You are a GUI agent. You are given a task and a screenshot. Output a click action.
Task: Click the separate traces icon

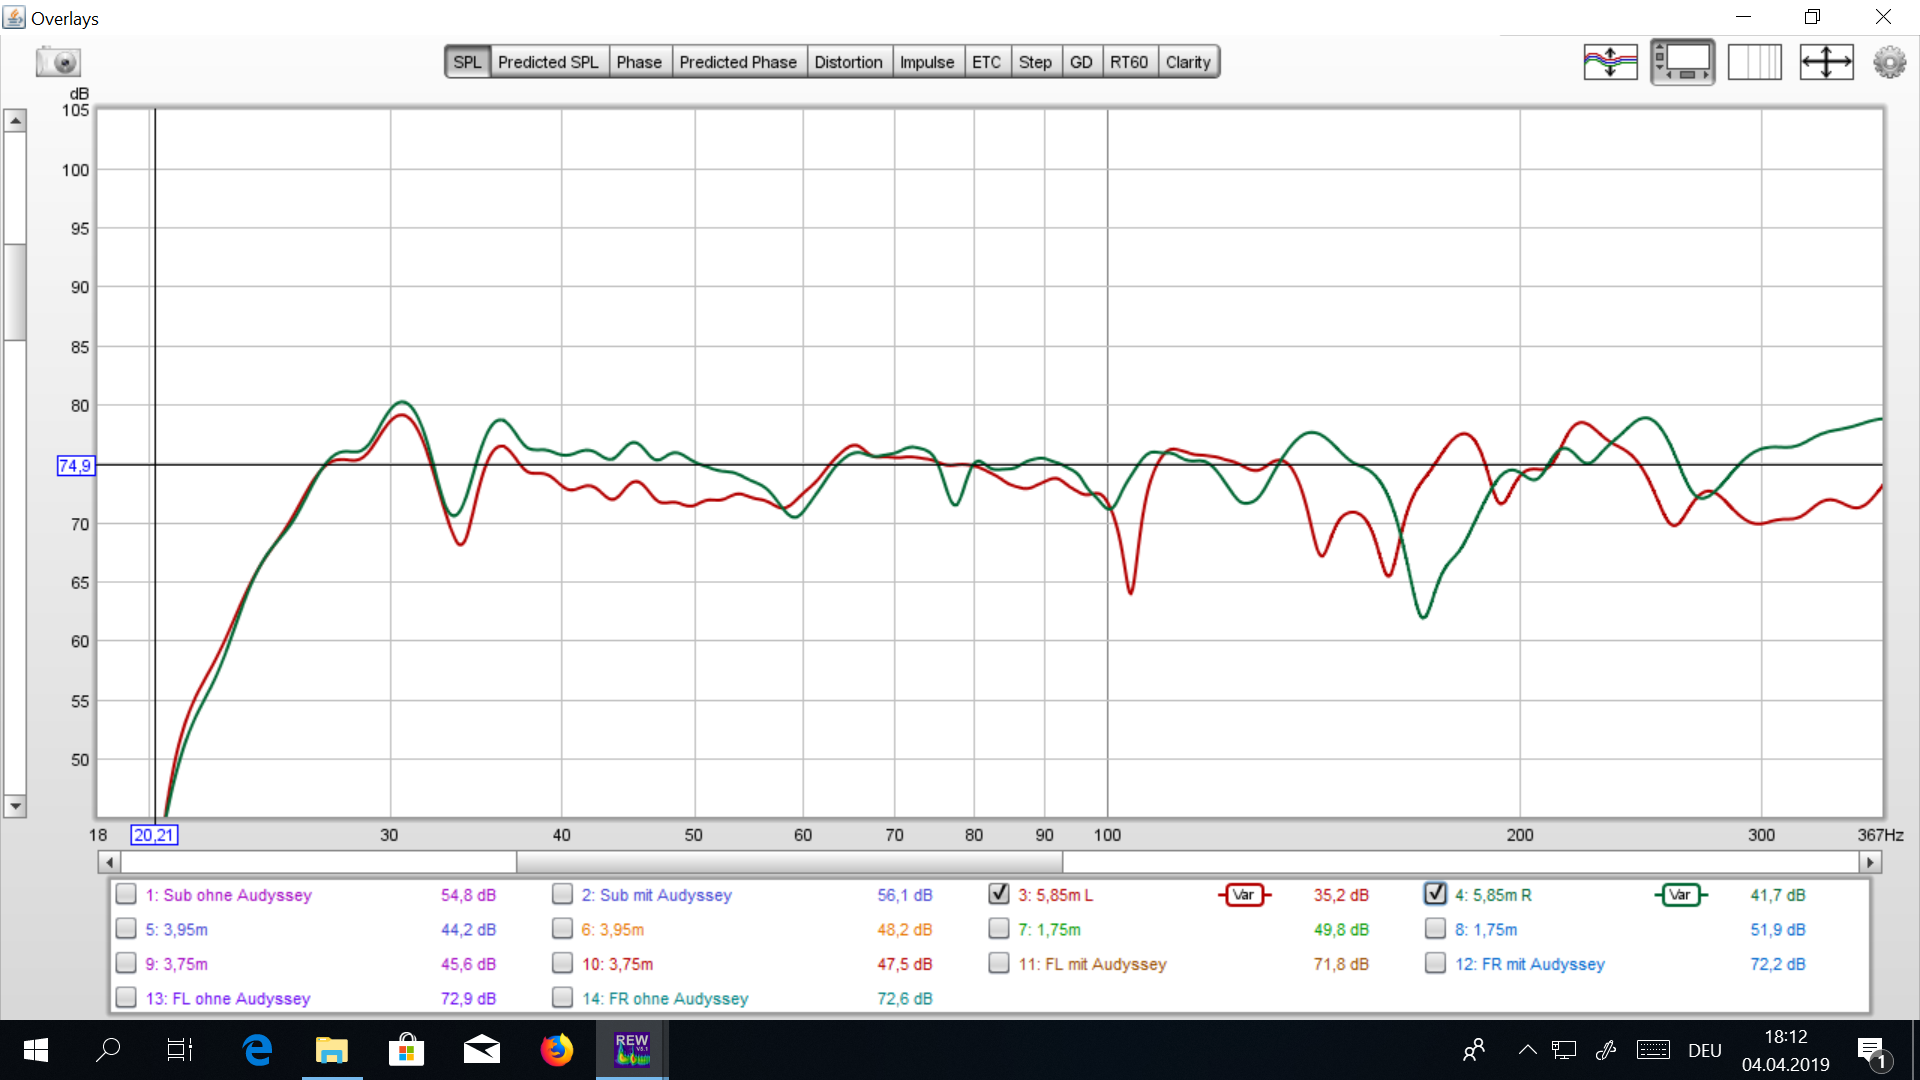(x=1610, y=62)
